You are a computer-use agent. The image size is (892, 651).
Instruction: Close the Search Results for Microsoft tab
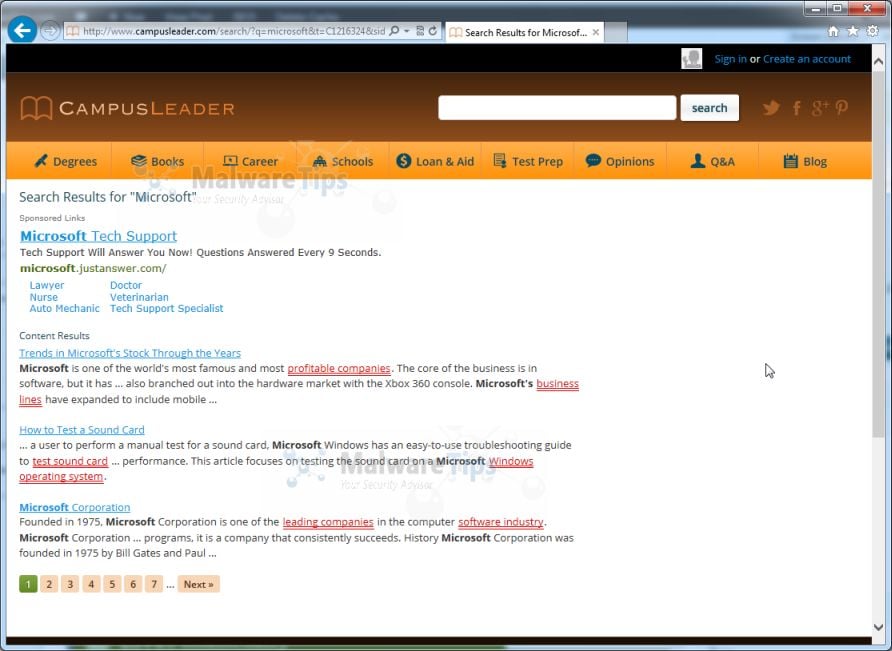[595, 32]
